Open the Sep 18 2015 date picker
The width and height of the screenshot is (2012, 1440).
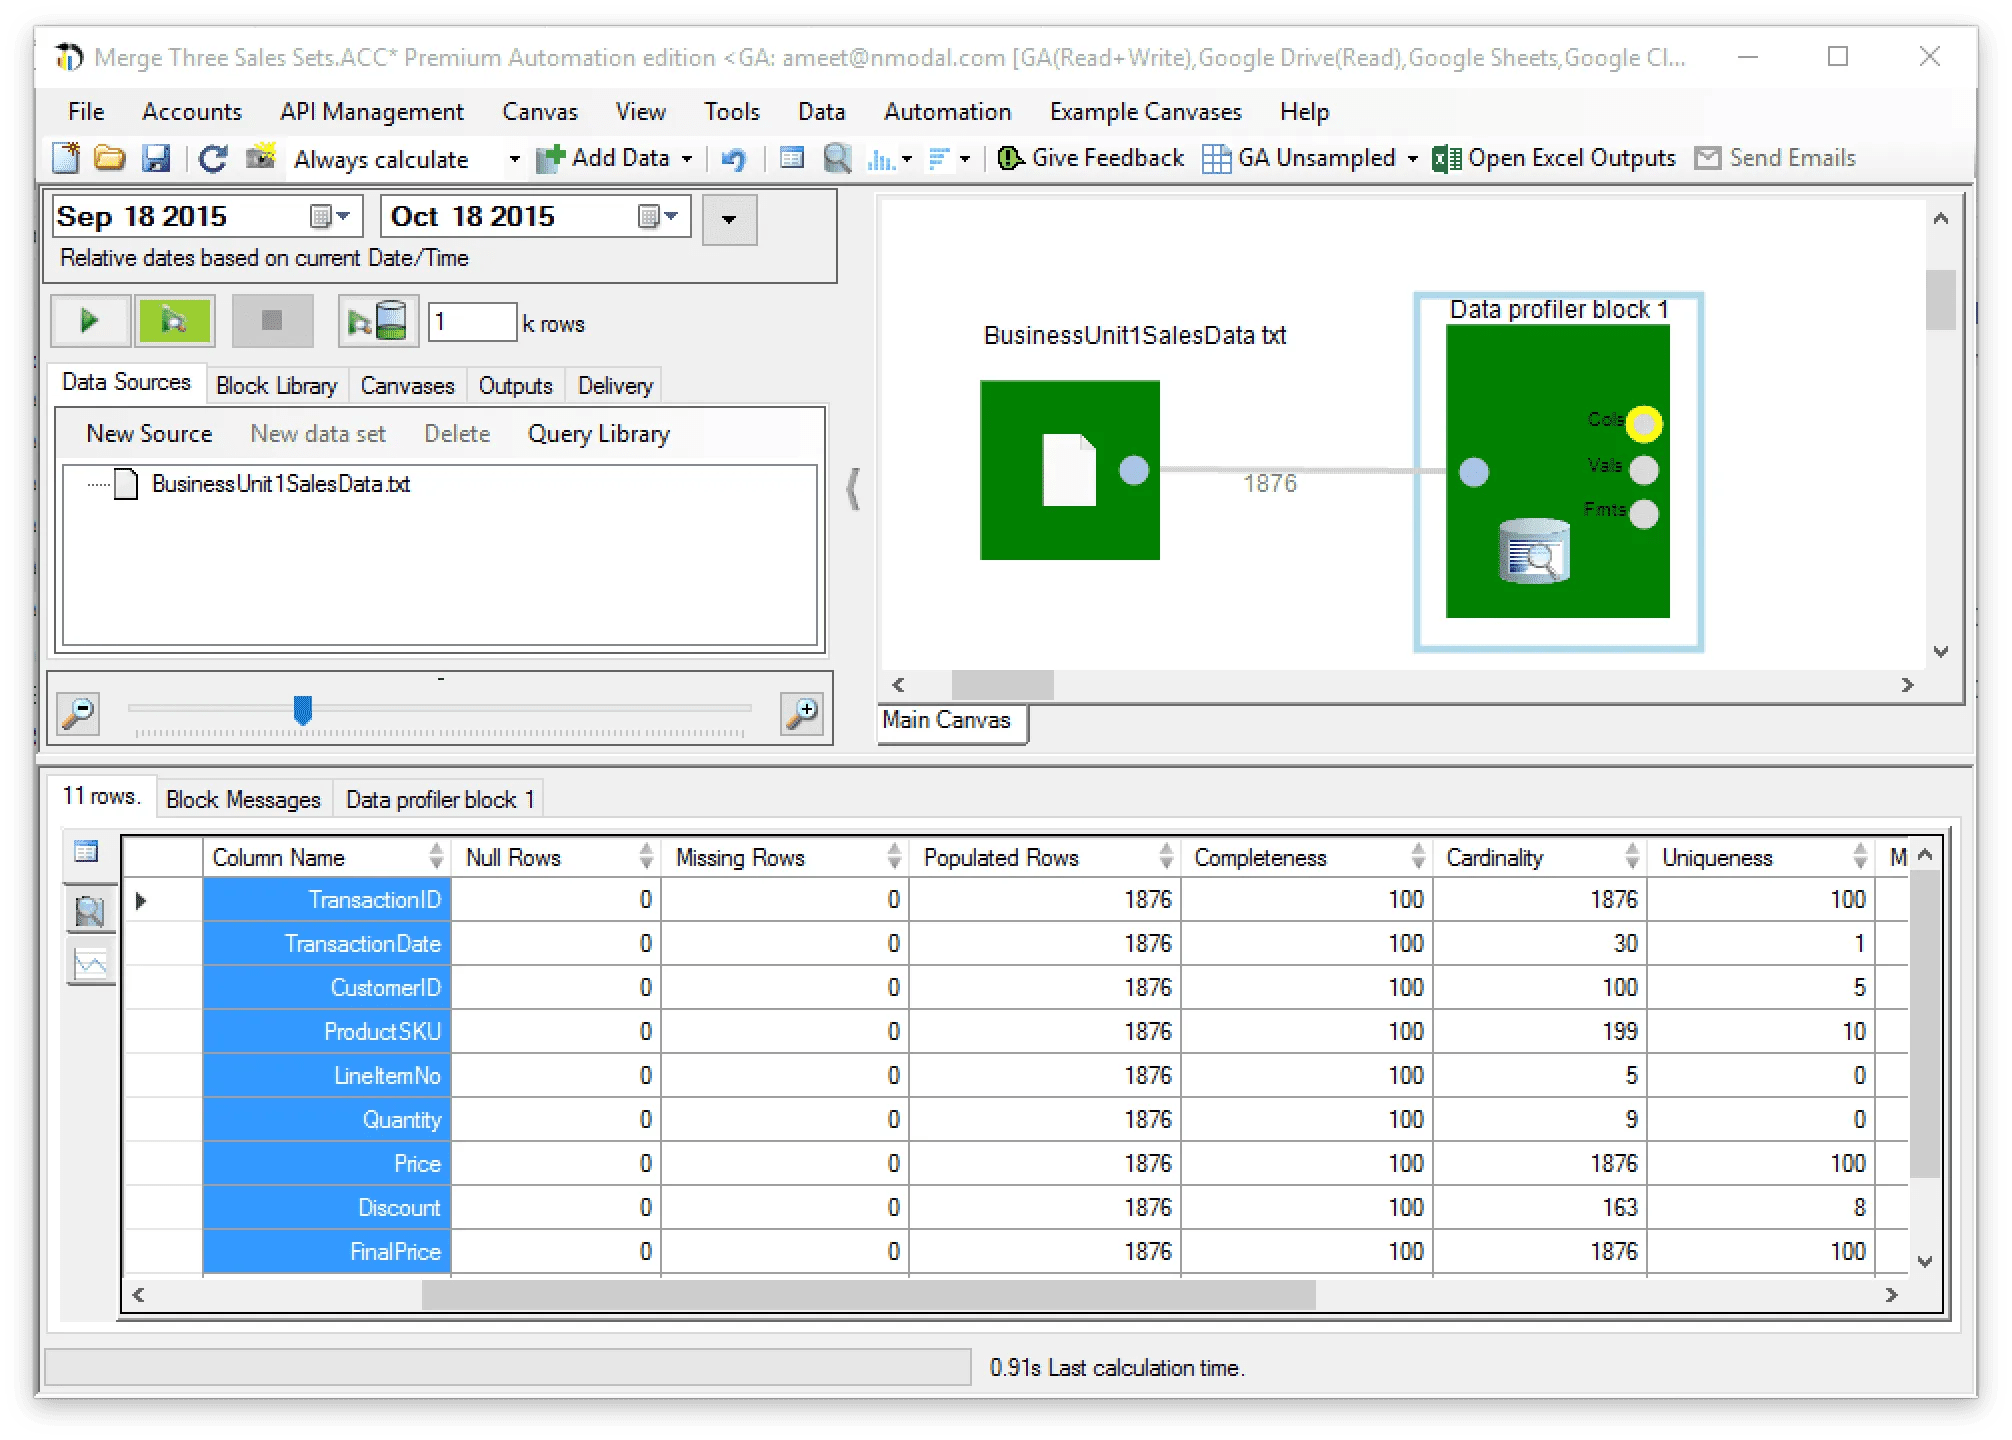point(331,216)
